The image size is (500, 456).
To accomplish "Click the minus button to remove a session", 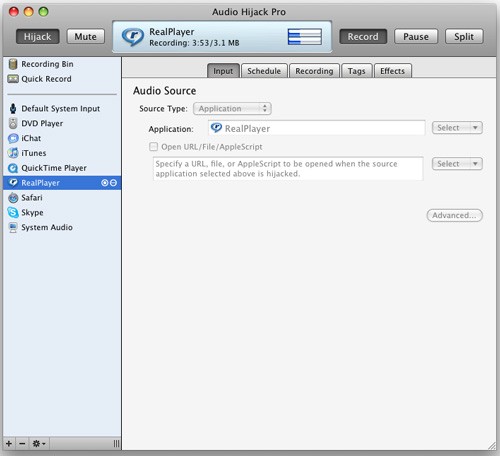I will (x=22, y=444).
